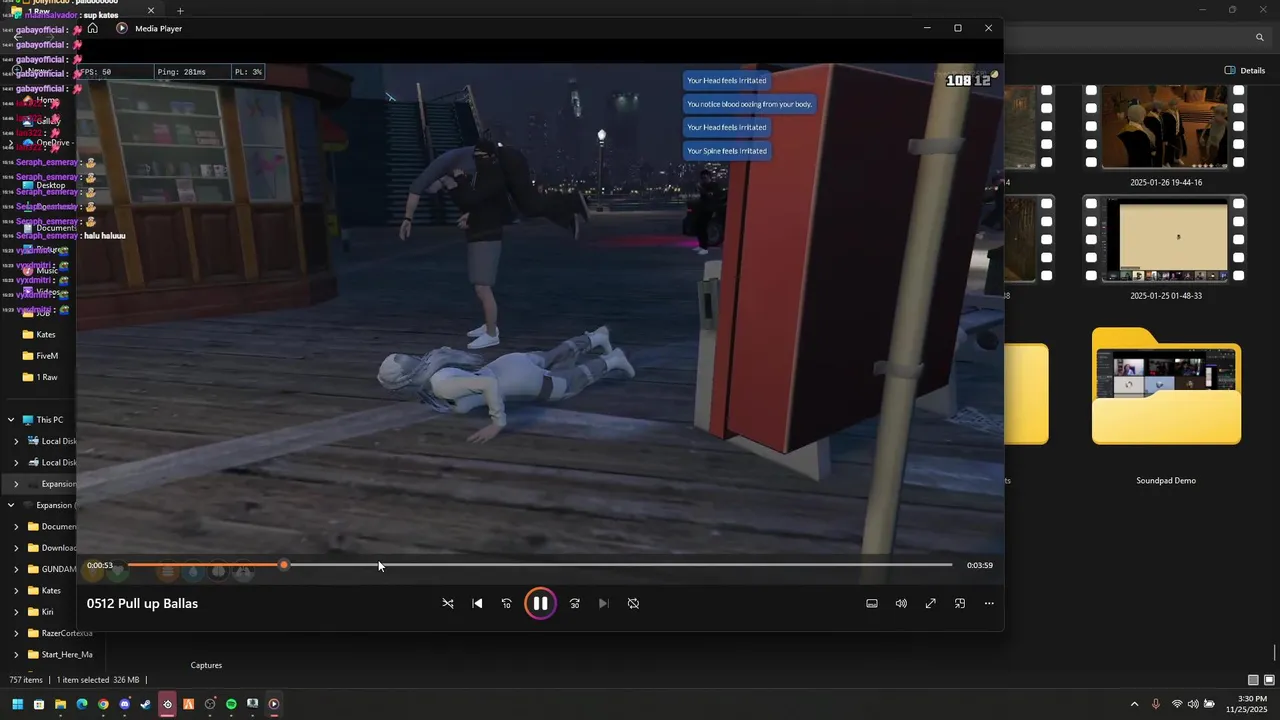Viewport: 1280px width, 720px height.
Task: Expand the This PC tree node
Action: click(11, 420)
